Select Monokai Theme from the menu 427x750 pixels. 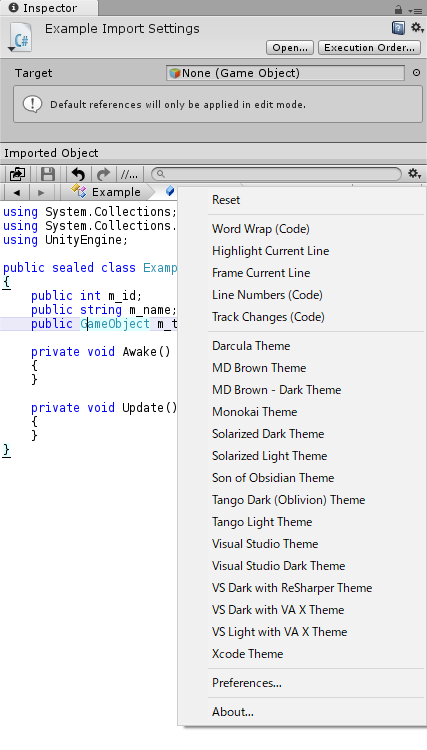pos(254,411)
